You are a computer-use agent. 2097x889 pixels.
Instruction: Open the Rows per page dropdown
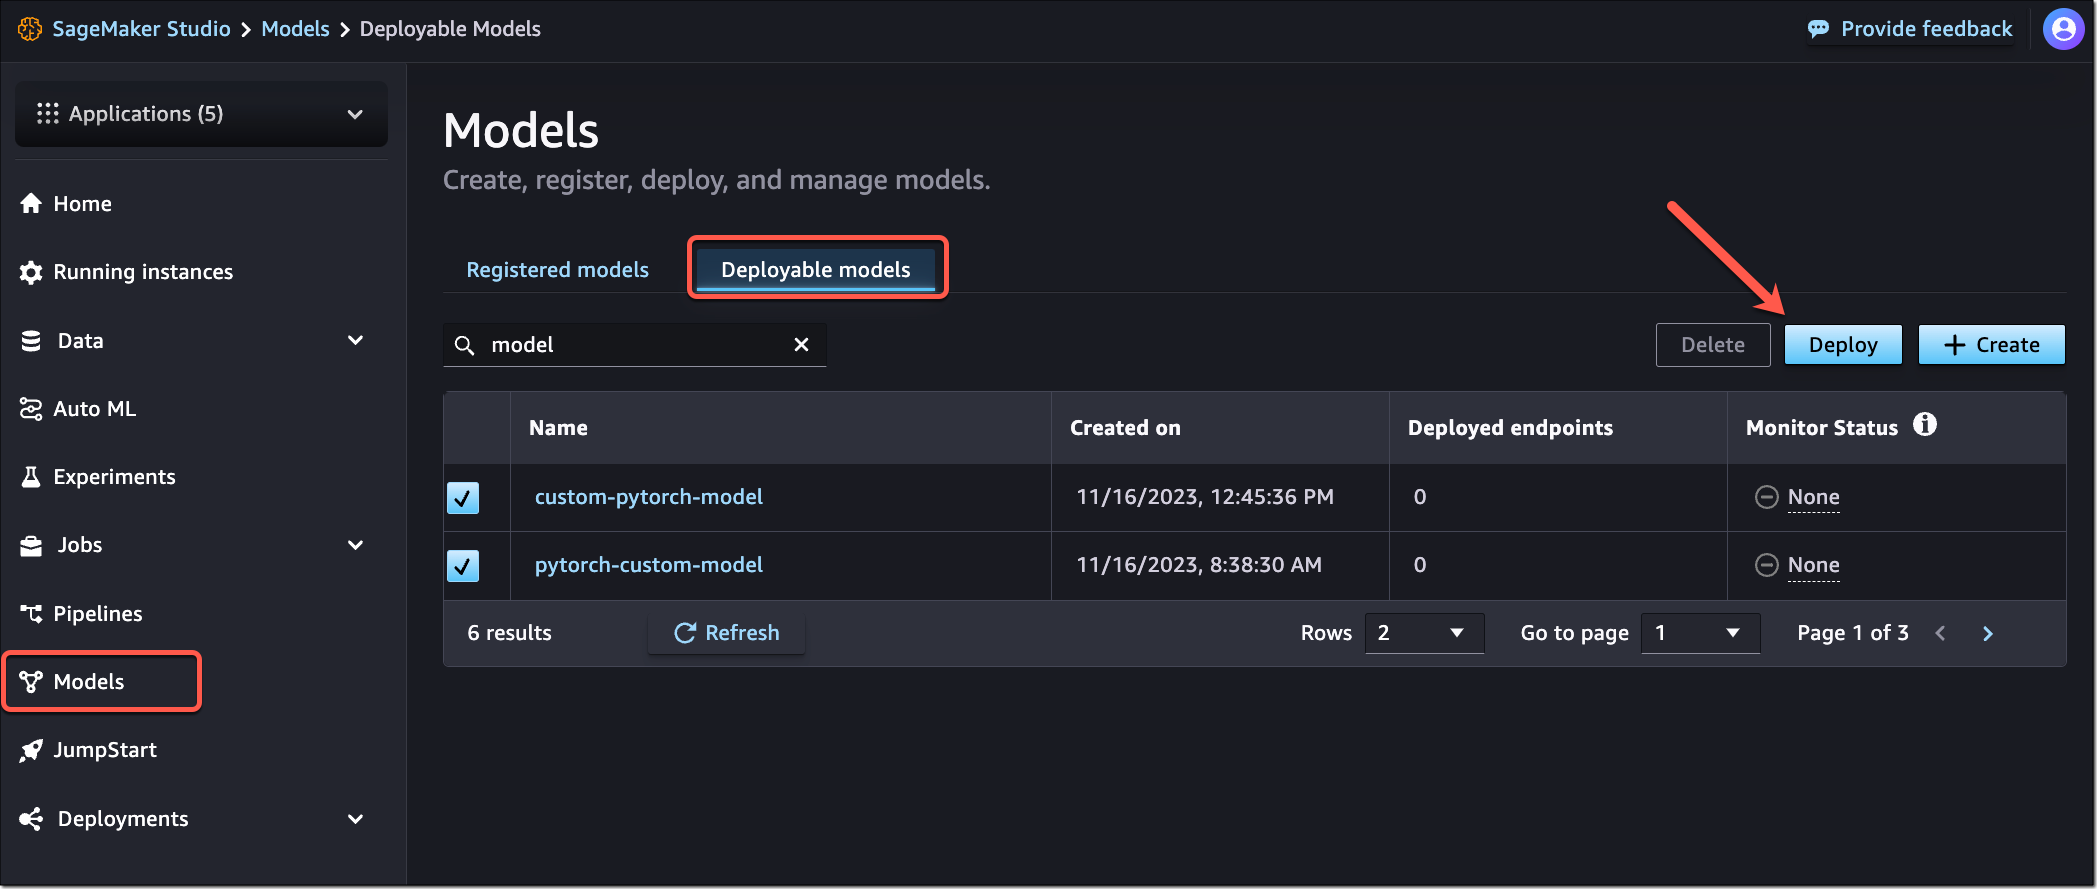[x=1424, y=633]
